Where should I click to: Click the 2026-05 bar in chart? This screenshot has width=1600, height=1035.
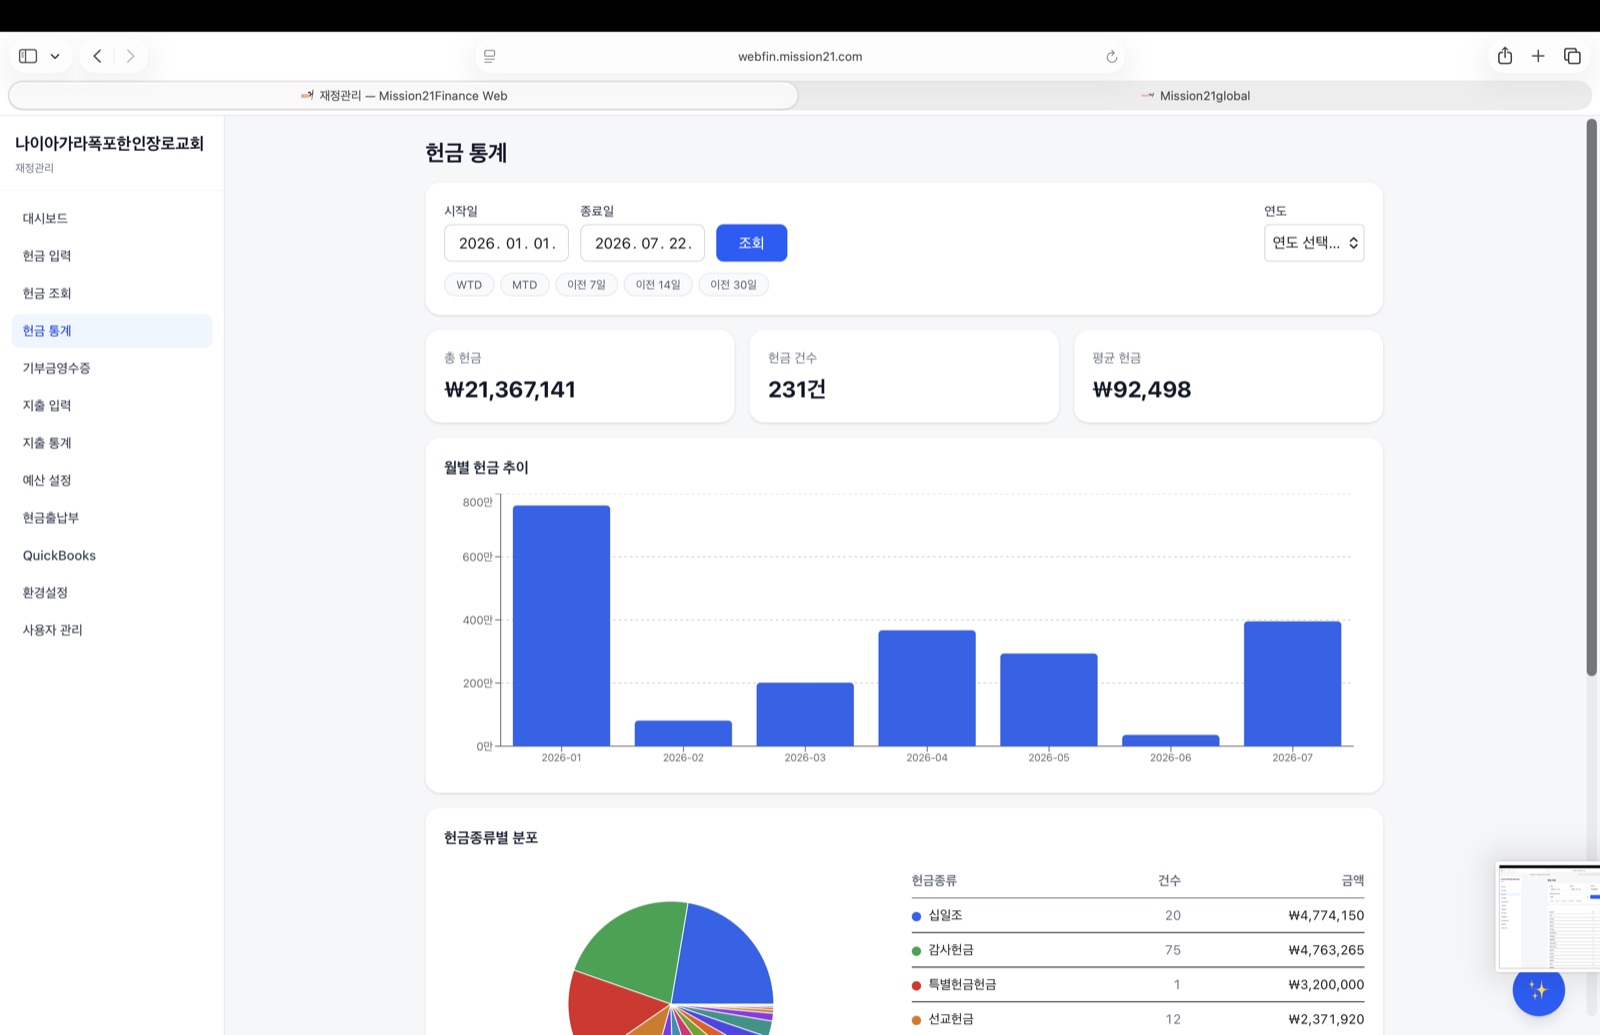point(1049,700)
